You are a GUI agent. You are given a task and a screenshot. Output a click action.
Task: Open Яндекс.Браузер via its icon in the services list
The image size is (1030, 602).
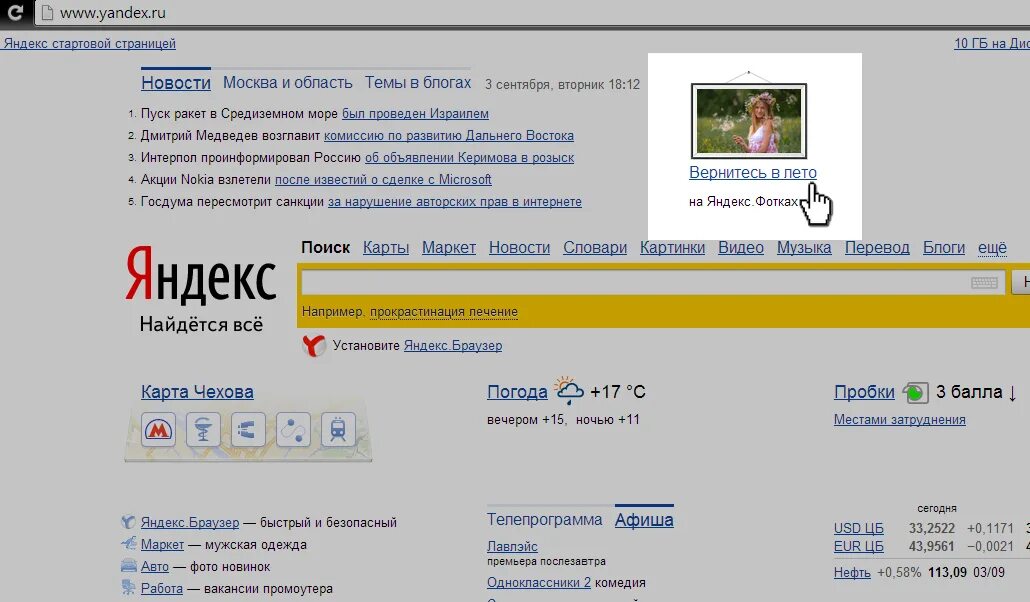(128, 521)
